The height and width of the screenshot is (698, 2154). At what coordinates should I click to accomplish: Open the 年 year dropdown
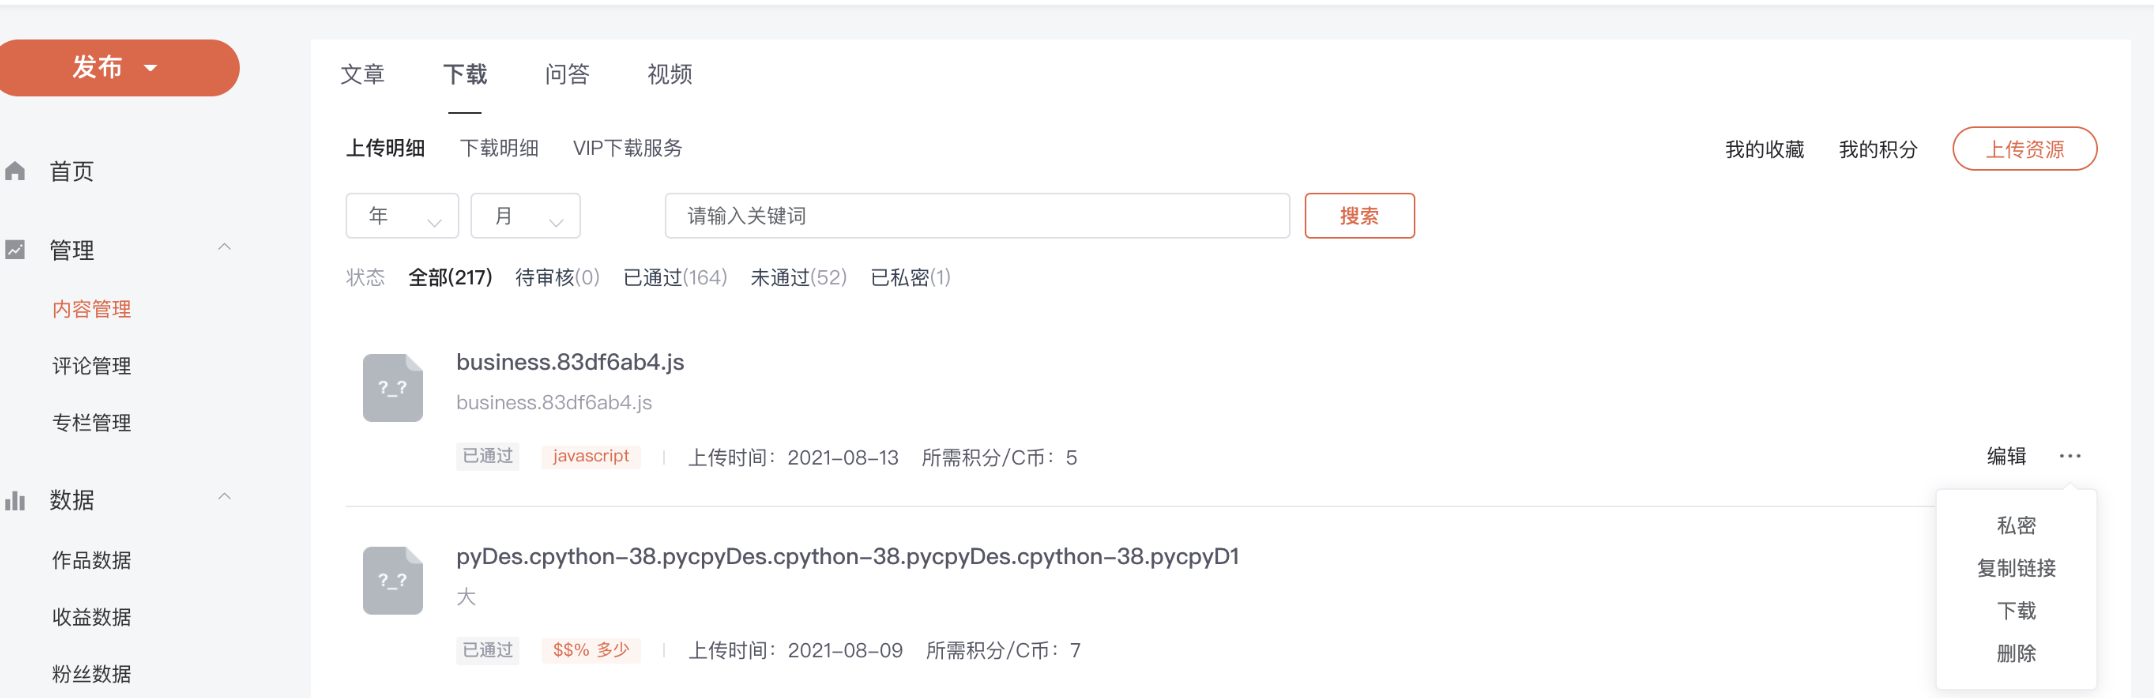tap(402, 216)
